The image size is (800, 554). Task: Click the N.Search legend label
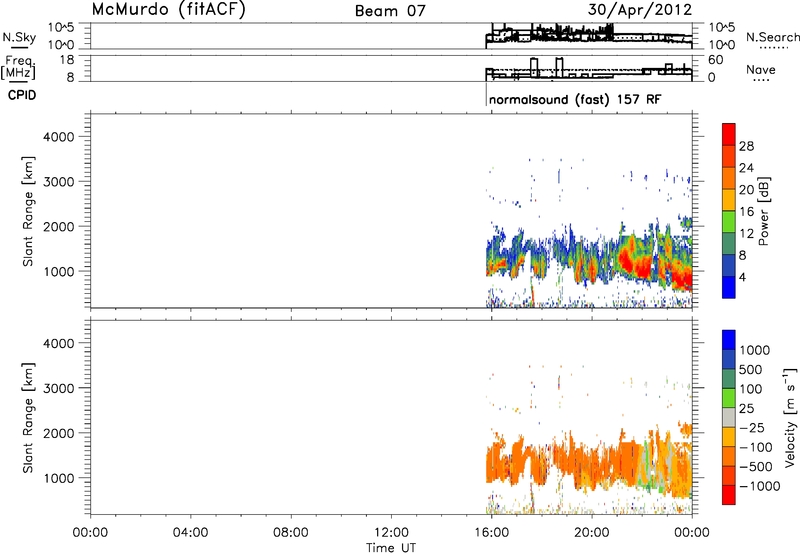coord(772,37)
